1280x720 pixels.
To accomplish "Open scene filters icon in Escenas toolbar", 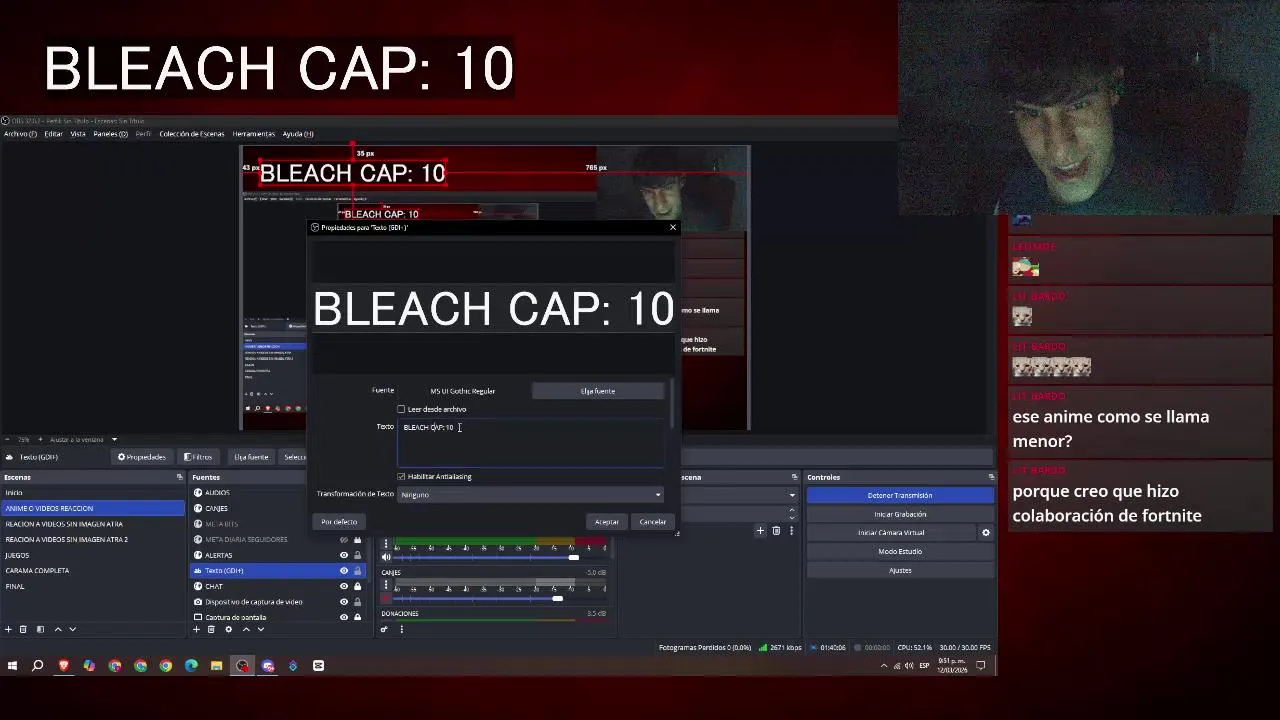I will (x=40, y=629).
